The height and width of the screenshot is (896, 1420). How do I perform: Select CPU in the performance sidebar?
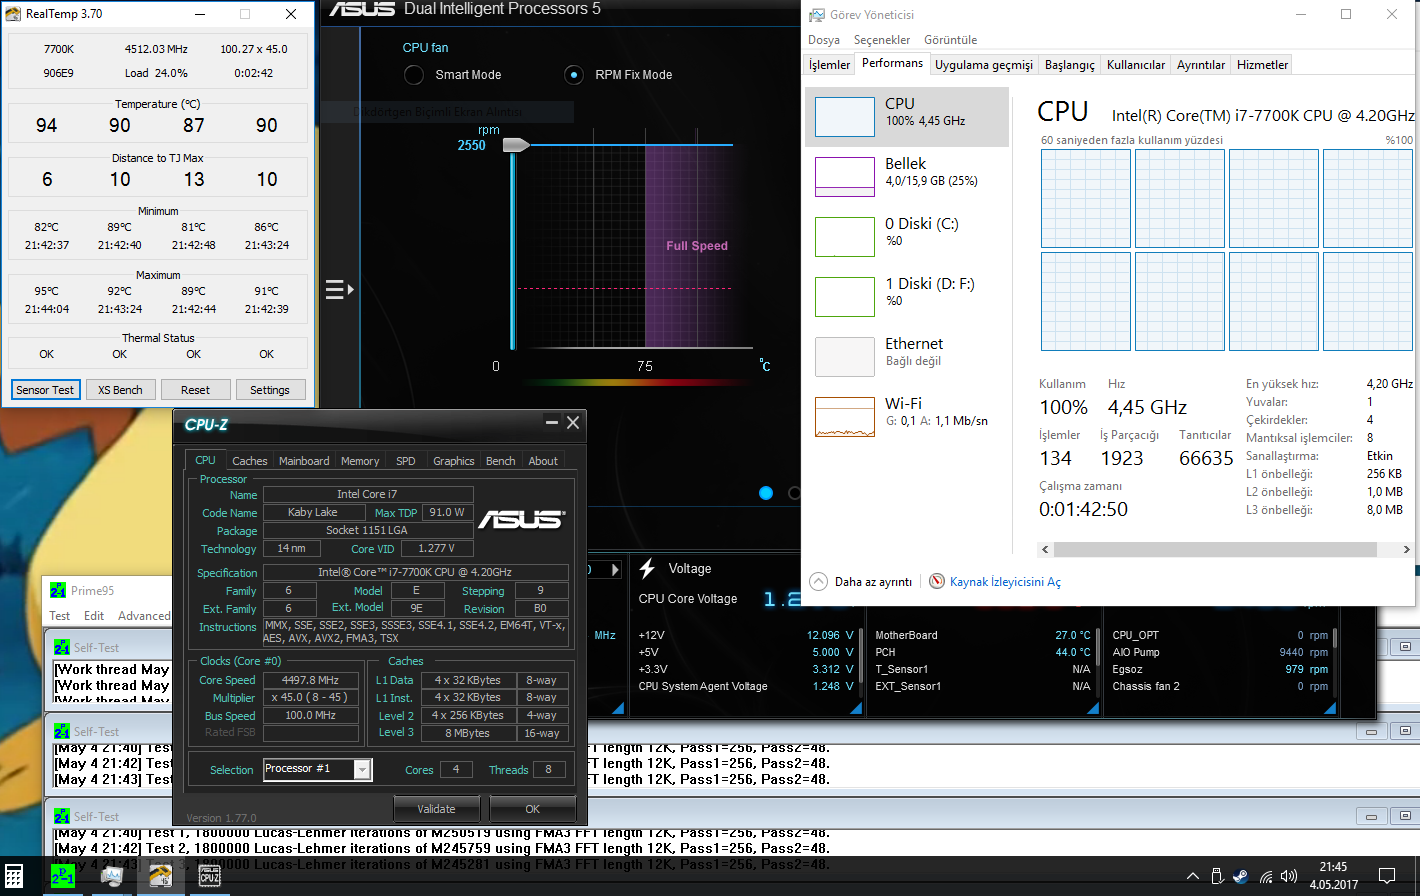907,117
